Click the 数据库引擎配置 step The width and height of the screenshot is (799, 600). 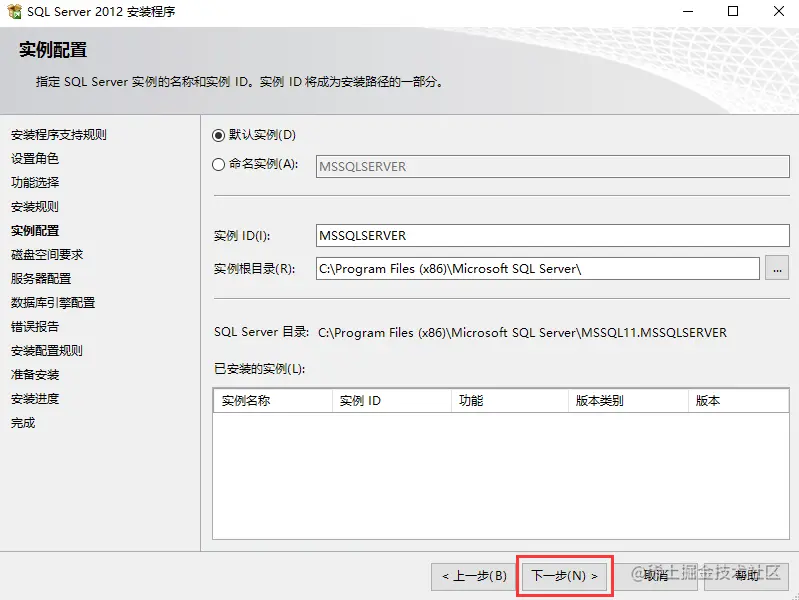click(x=53, y=302)
